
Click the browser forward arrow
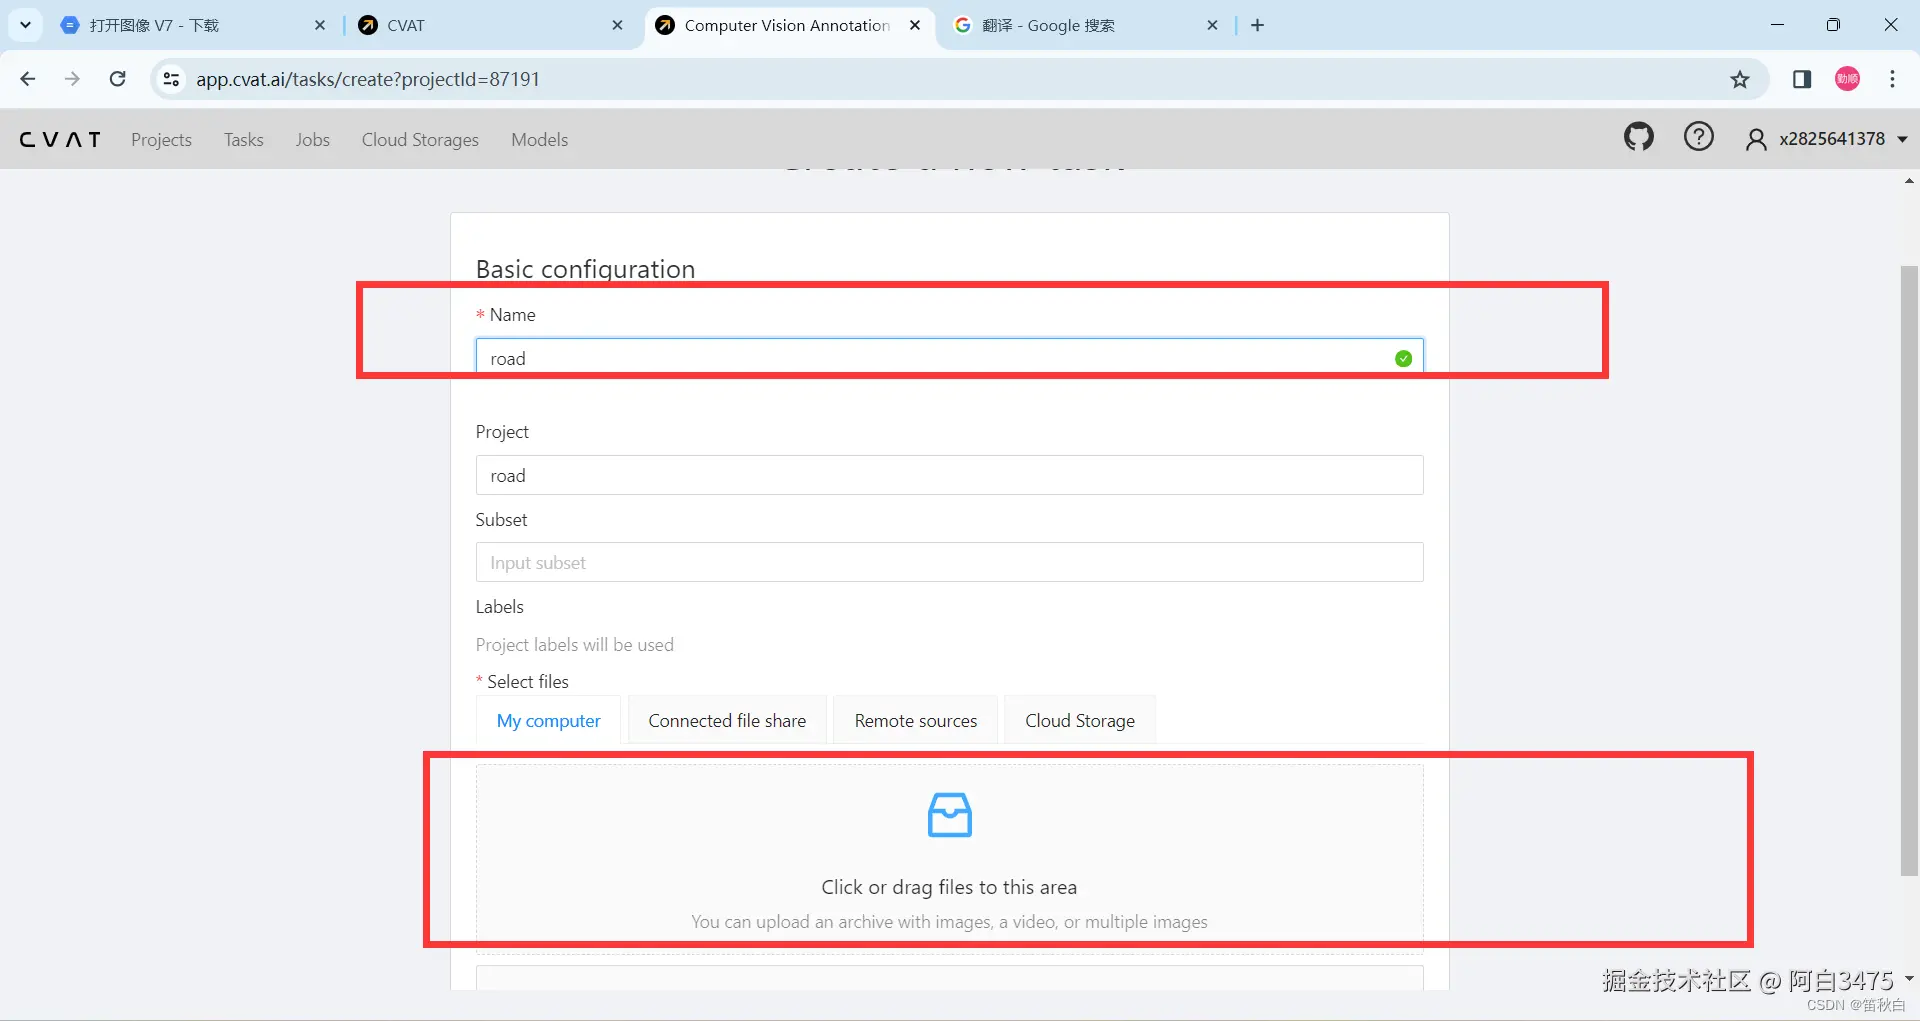72,79
